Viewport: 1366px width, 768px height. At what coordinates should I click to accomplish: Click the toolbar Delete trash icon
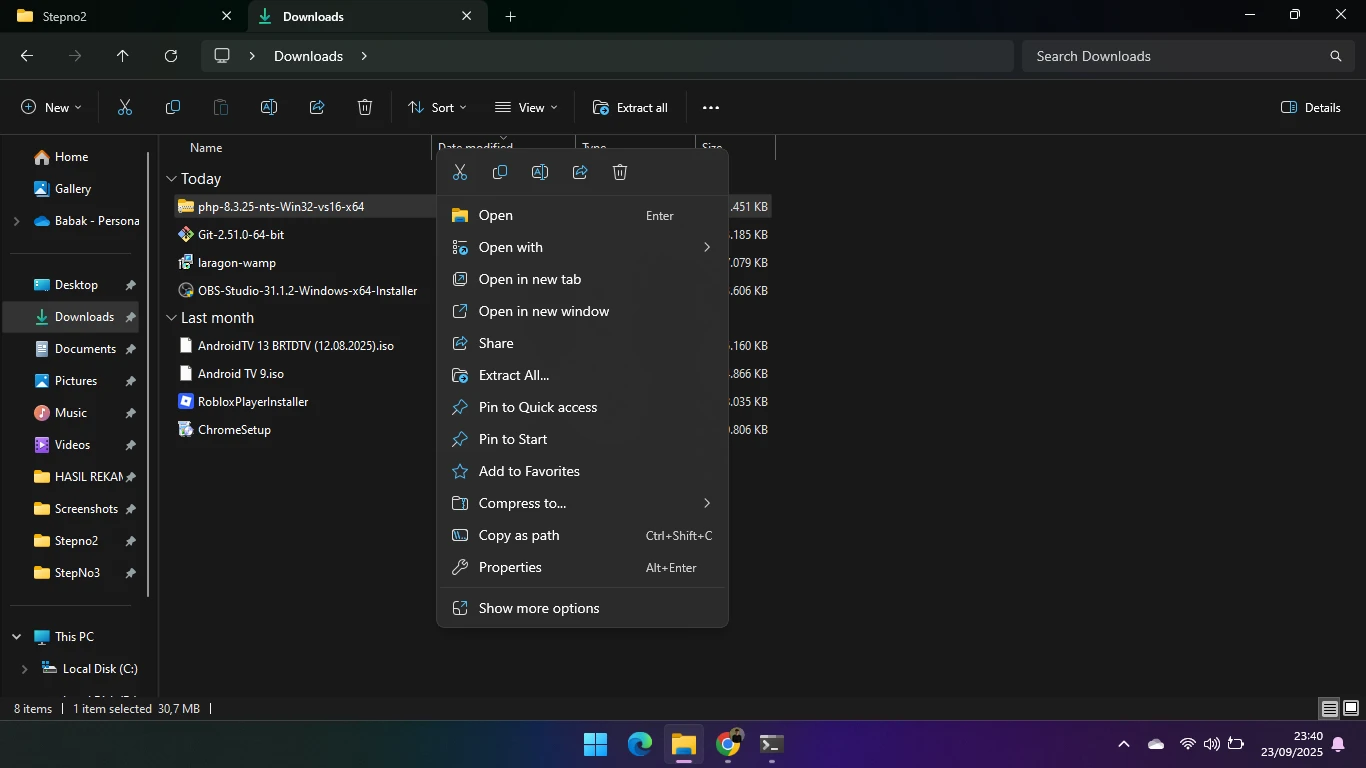pos(365,107)
